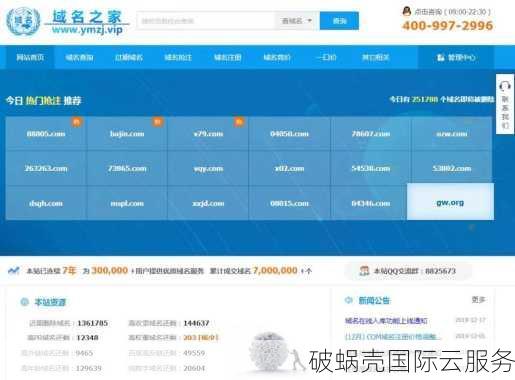Select the 78607.com domain tile
515x380 pixels.
[x=371, y=134]
